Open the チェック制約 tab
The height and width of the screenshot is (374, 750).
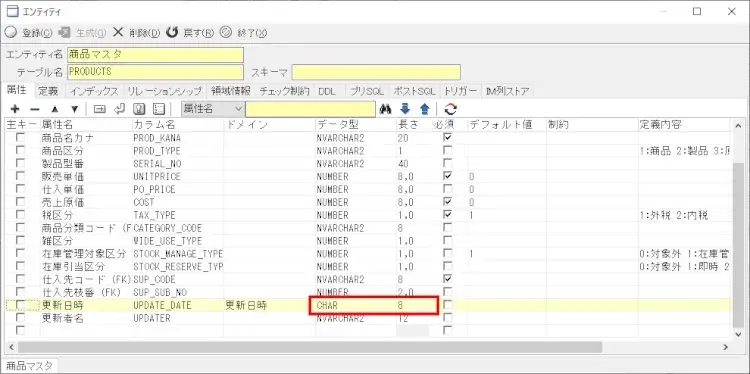[284, 90]
